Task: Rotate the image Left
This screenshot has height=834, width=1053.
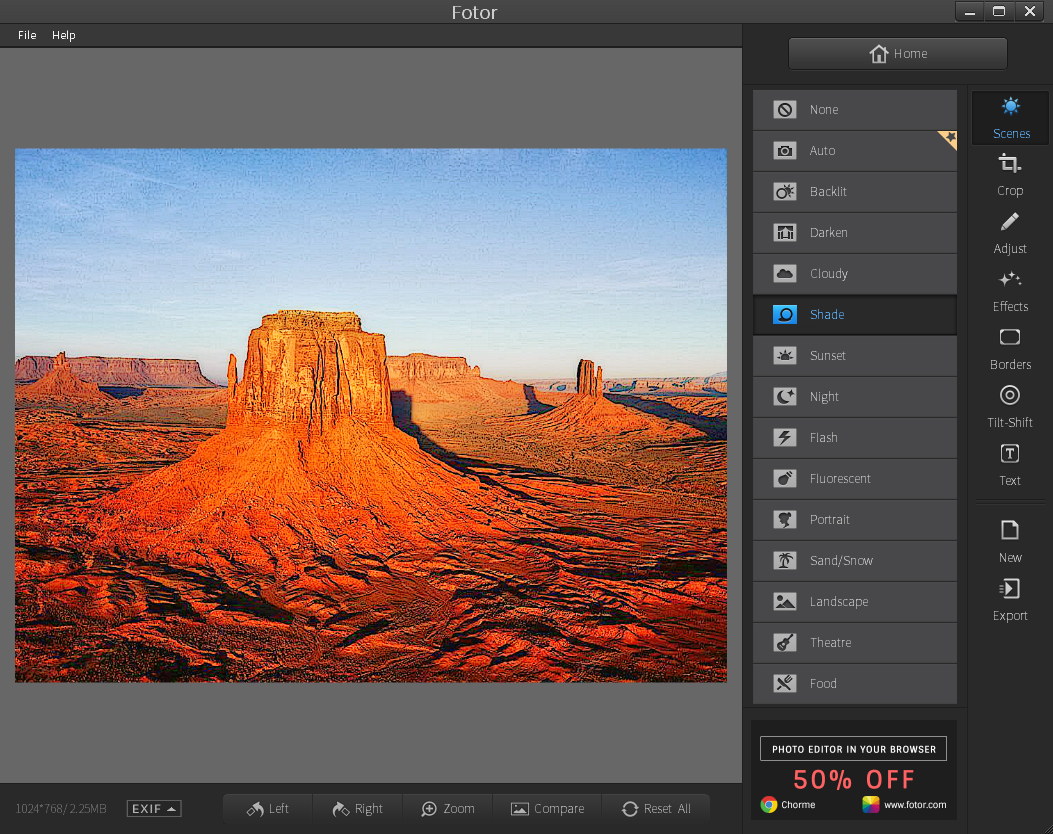Action: click(x=267, y=808)
